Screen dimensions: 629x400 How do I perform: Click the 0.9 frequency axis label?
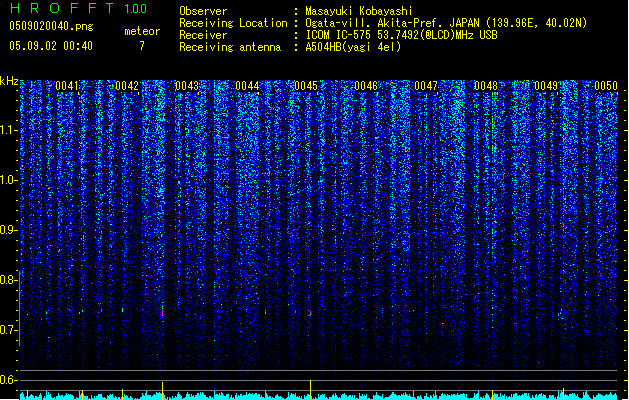8,230
